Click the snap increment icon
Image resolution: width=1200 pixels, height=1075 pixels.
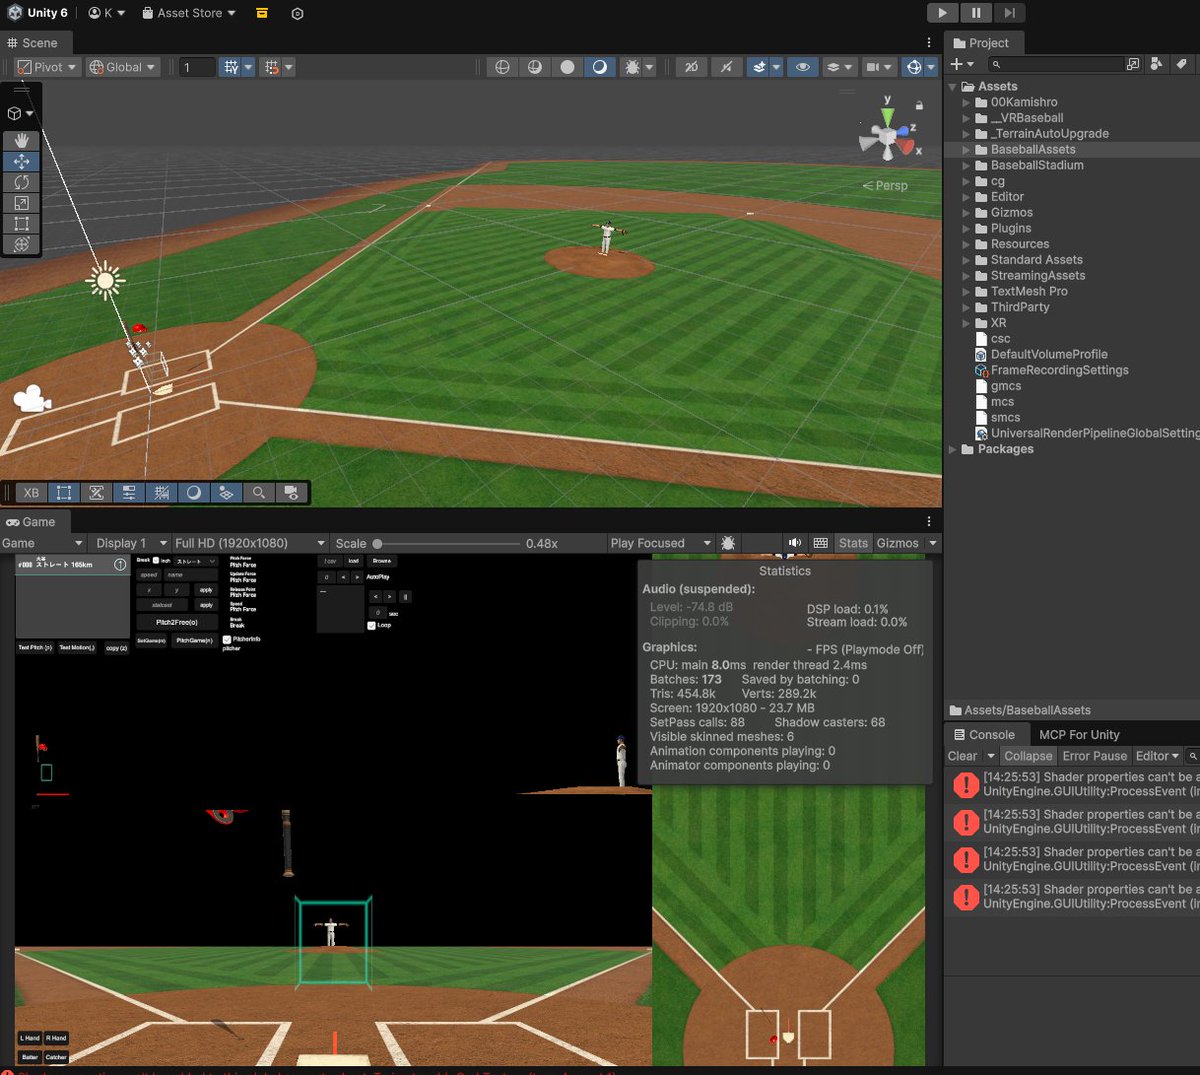(271, 67)
